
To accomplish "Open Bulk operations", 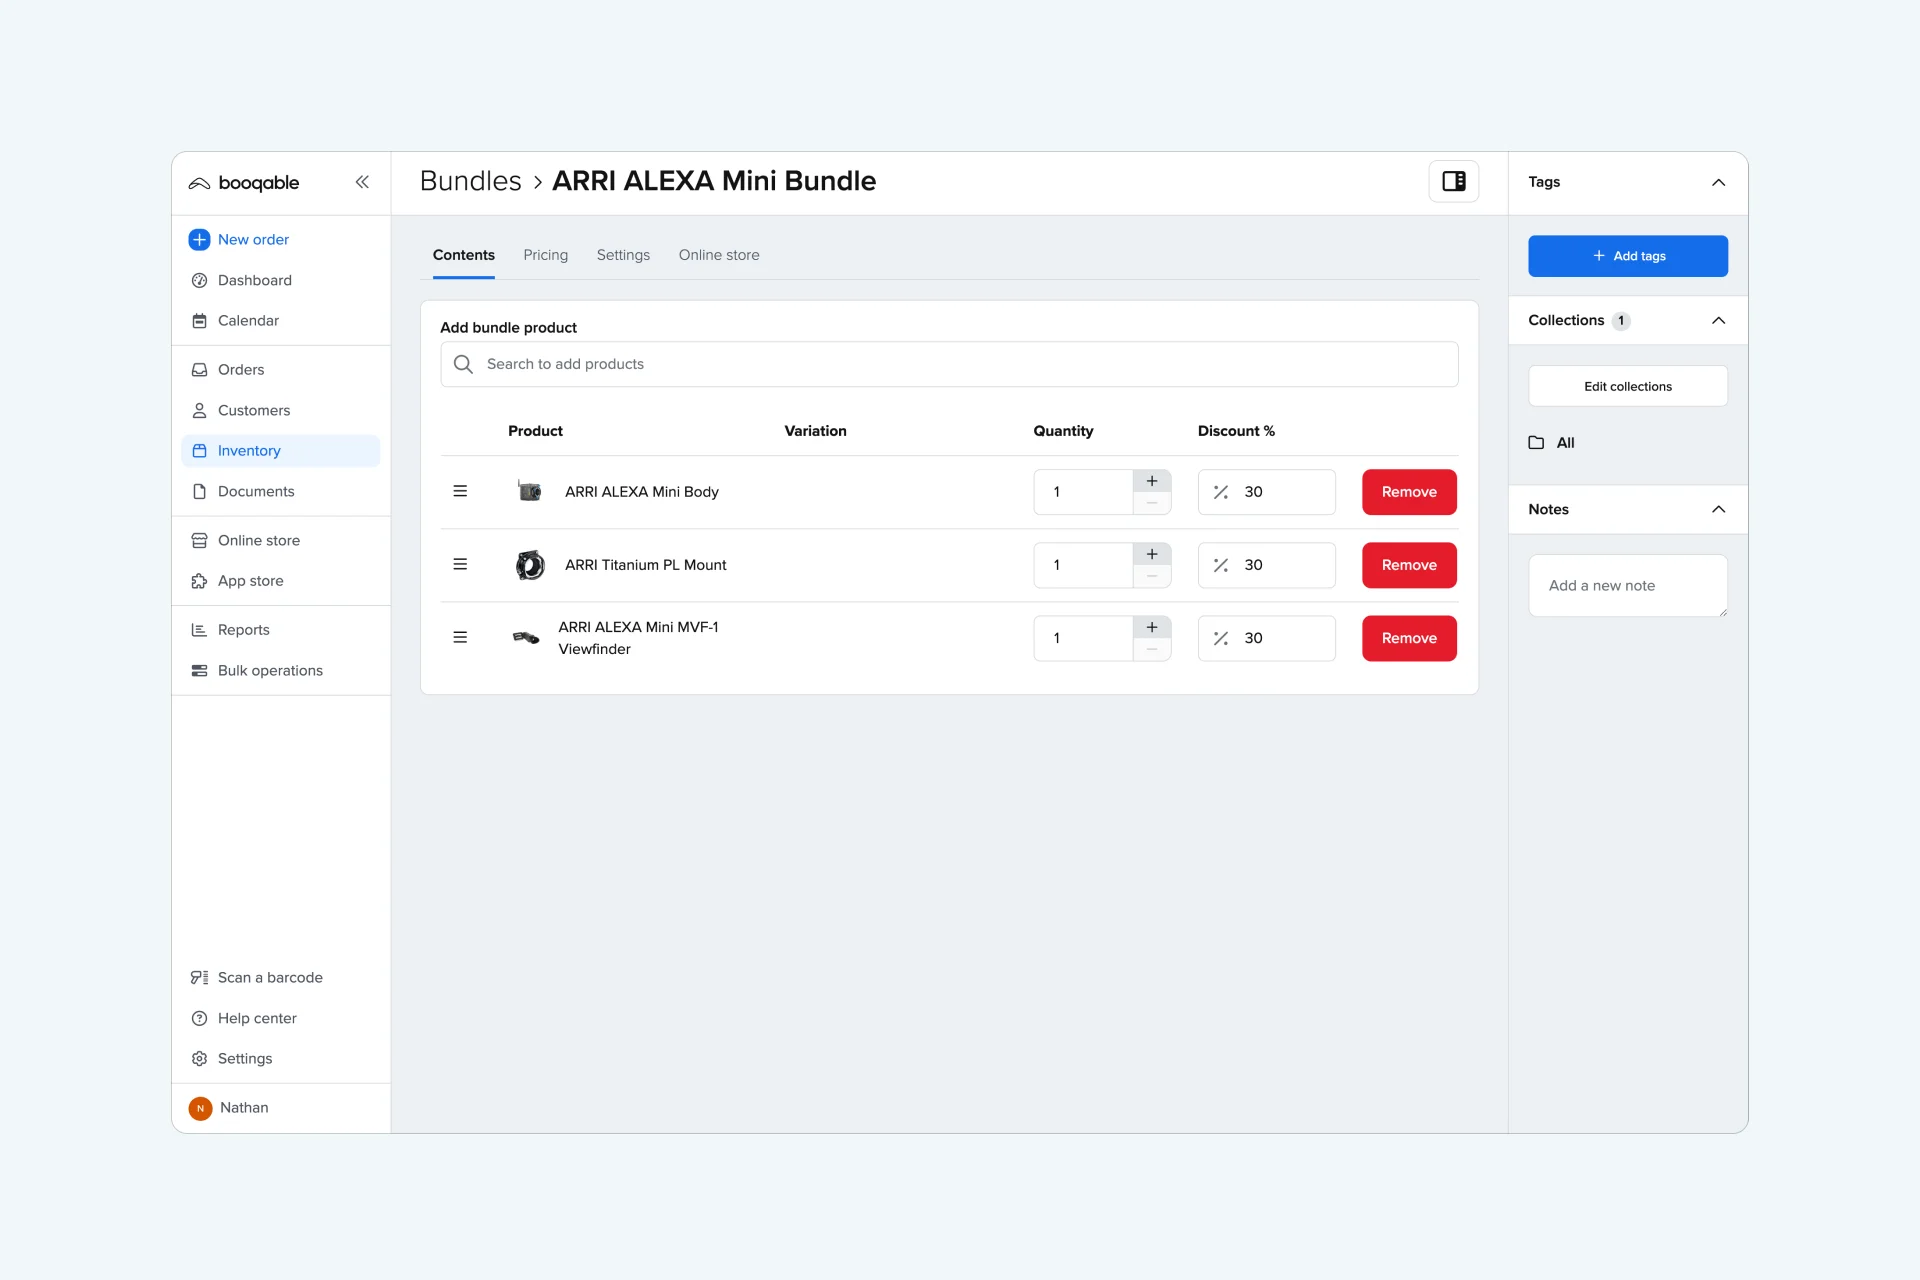I will point(270,671).
